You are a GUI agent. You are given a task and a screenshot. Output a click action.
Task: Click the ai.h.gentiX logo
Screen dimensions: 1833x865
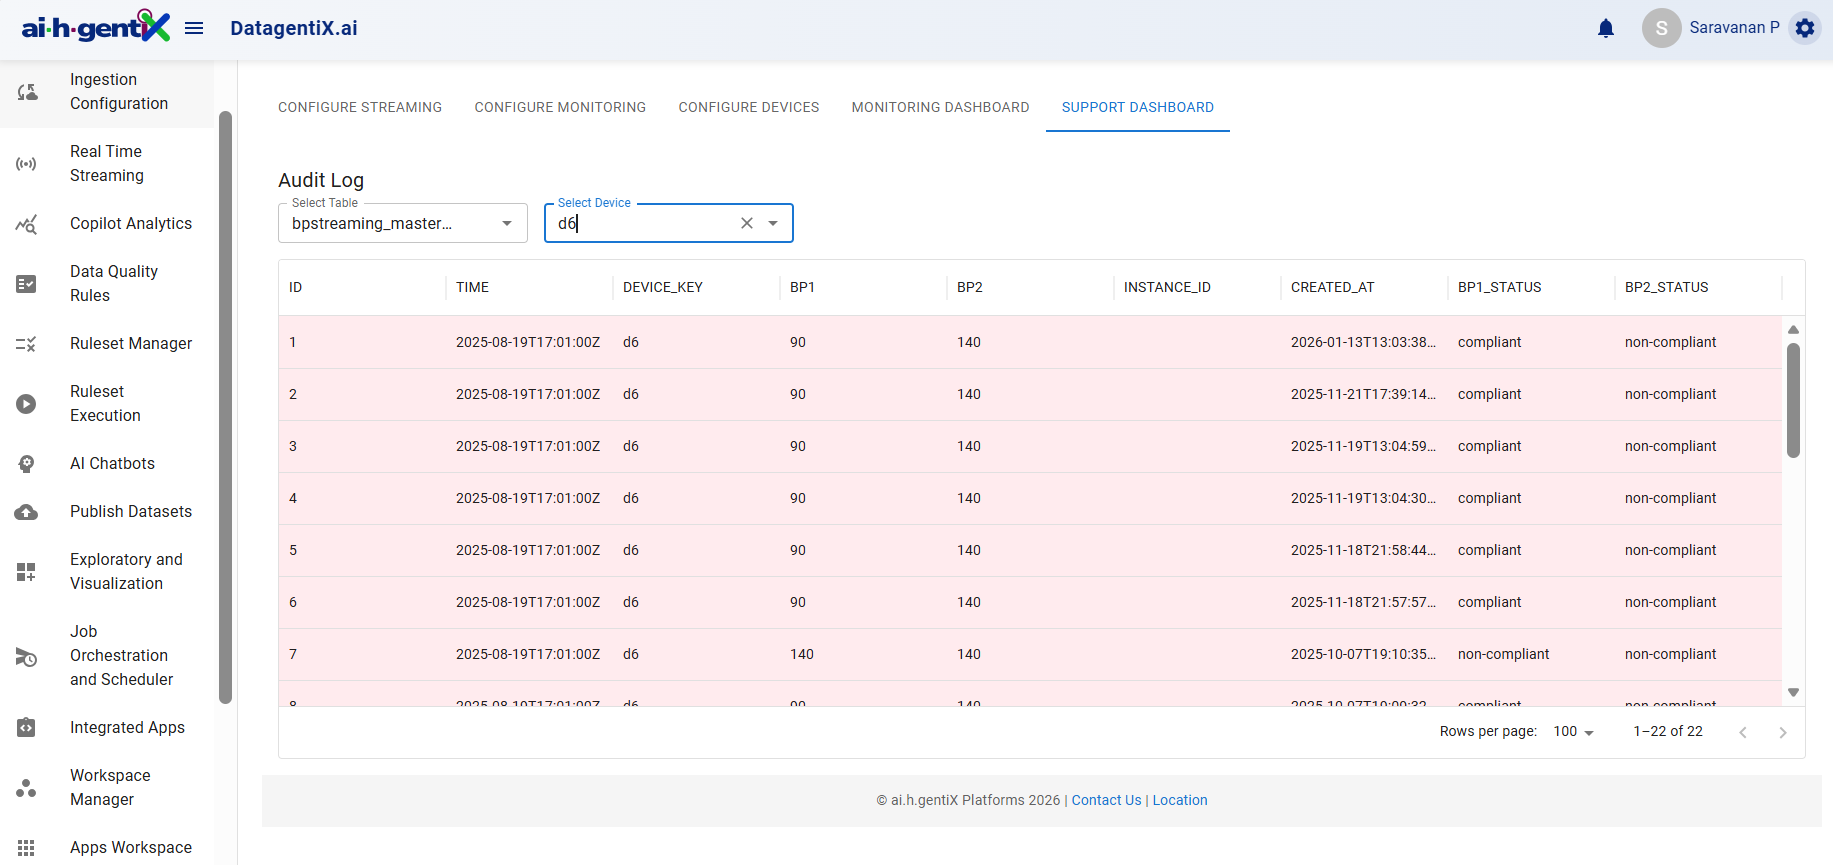point(96,27)
